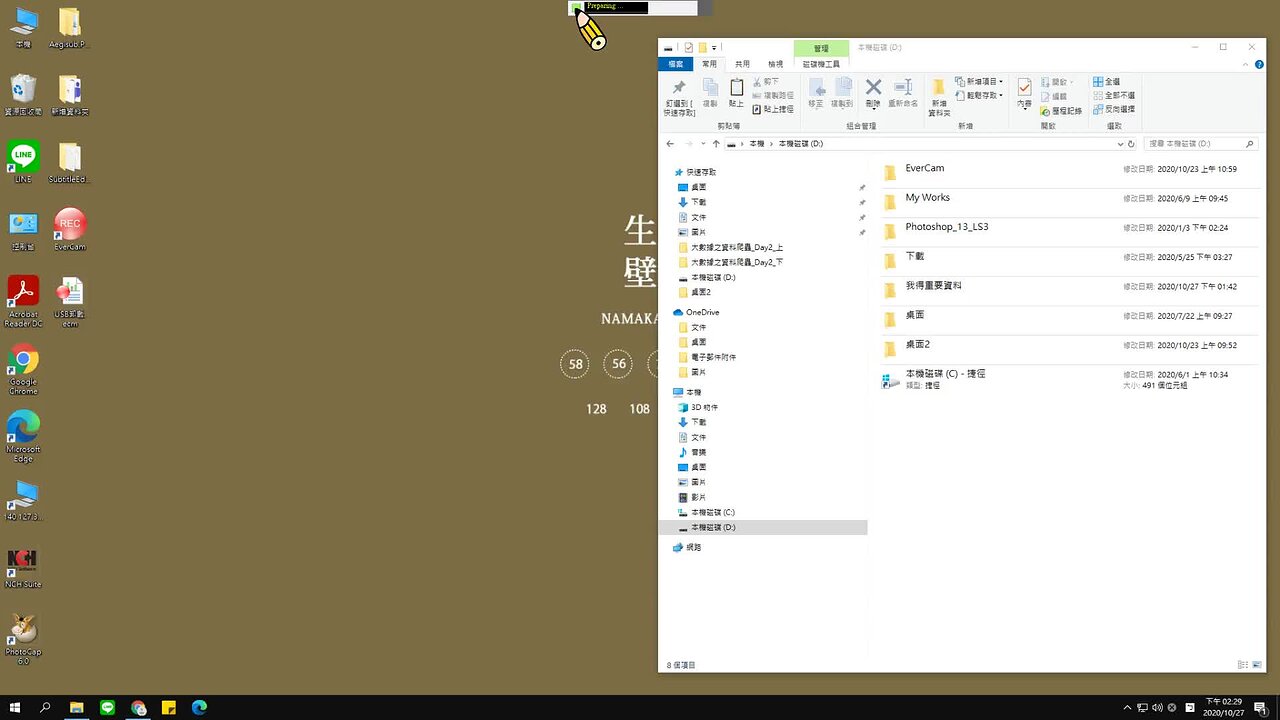Select 快速存取 (Quick access) in the navigation pane

coord(701,172)
